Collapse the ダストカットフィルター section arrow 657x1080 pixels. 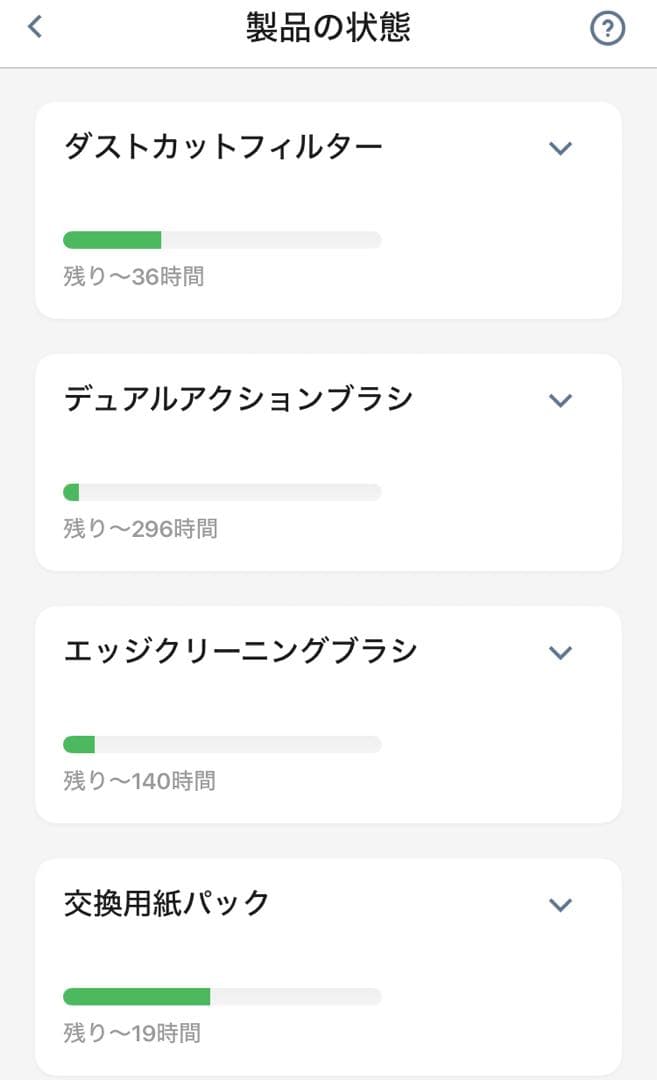tap(561, 147)
